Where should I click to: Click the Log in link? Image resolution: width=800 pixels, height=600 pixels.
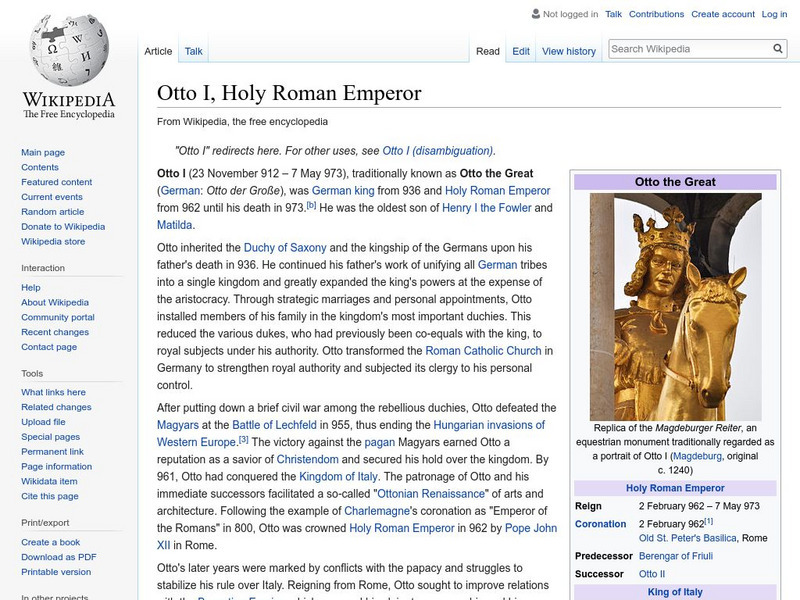click(x=774, y=15)
